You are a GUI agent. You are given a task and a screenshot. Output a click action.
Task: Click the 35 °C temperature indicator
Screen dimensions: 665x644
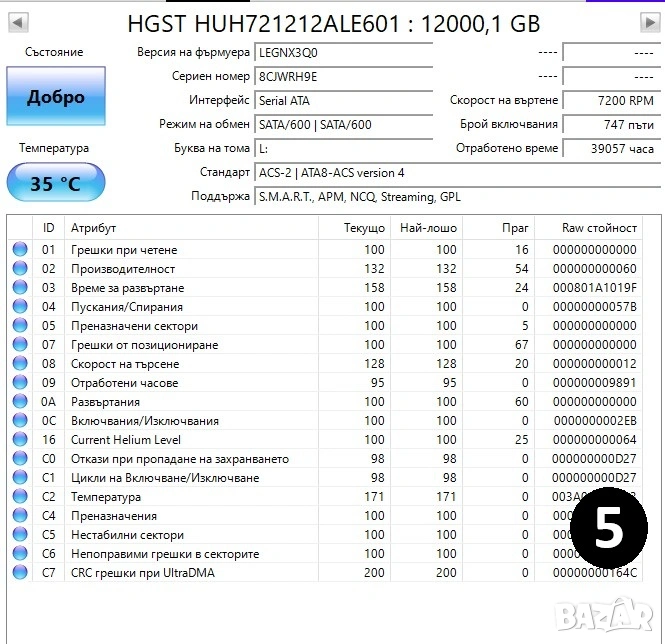[55, 184]
